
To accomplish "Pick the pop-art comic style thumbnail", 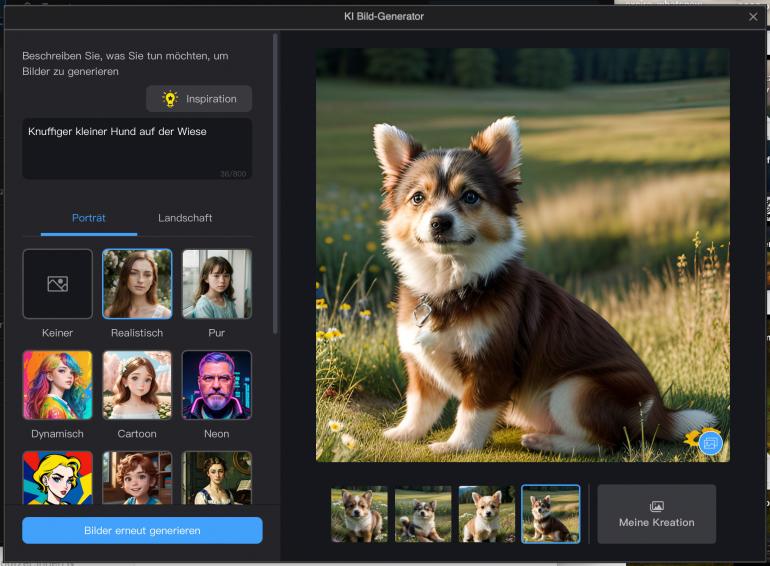I will tap(57, 478).
